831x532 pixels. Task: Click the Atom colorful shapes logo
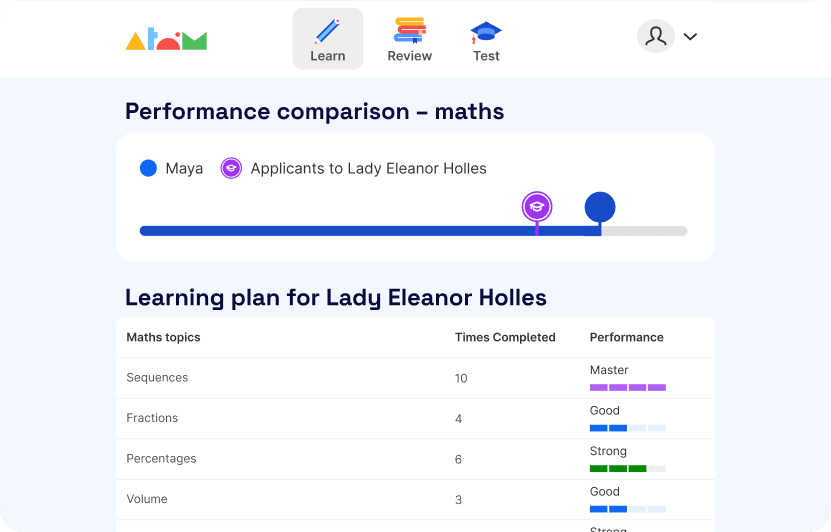tap(166, 39)
